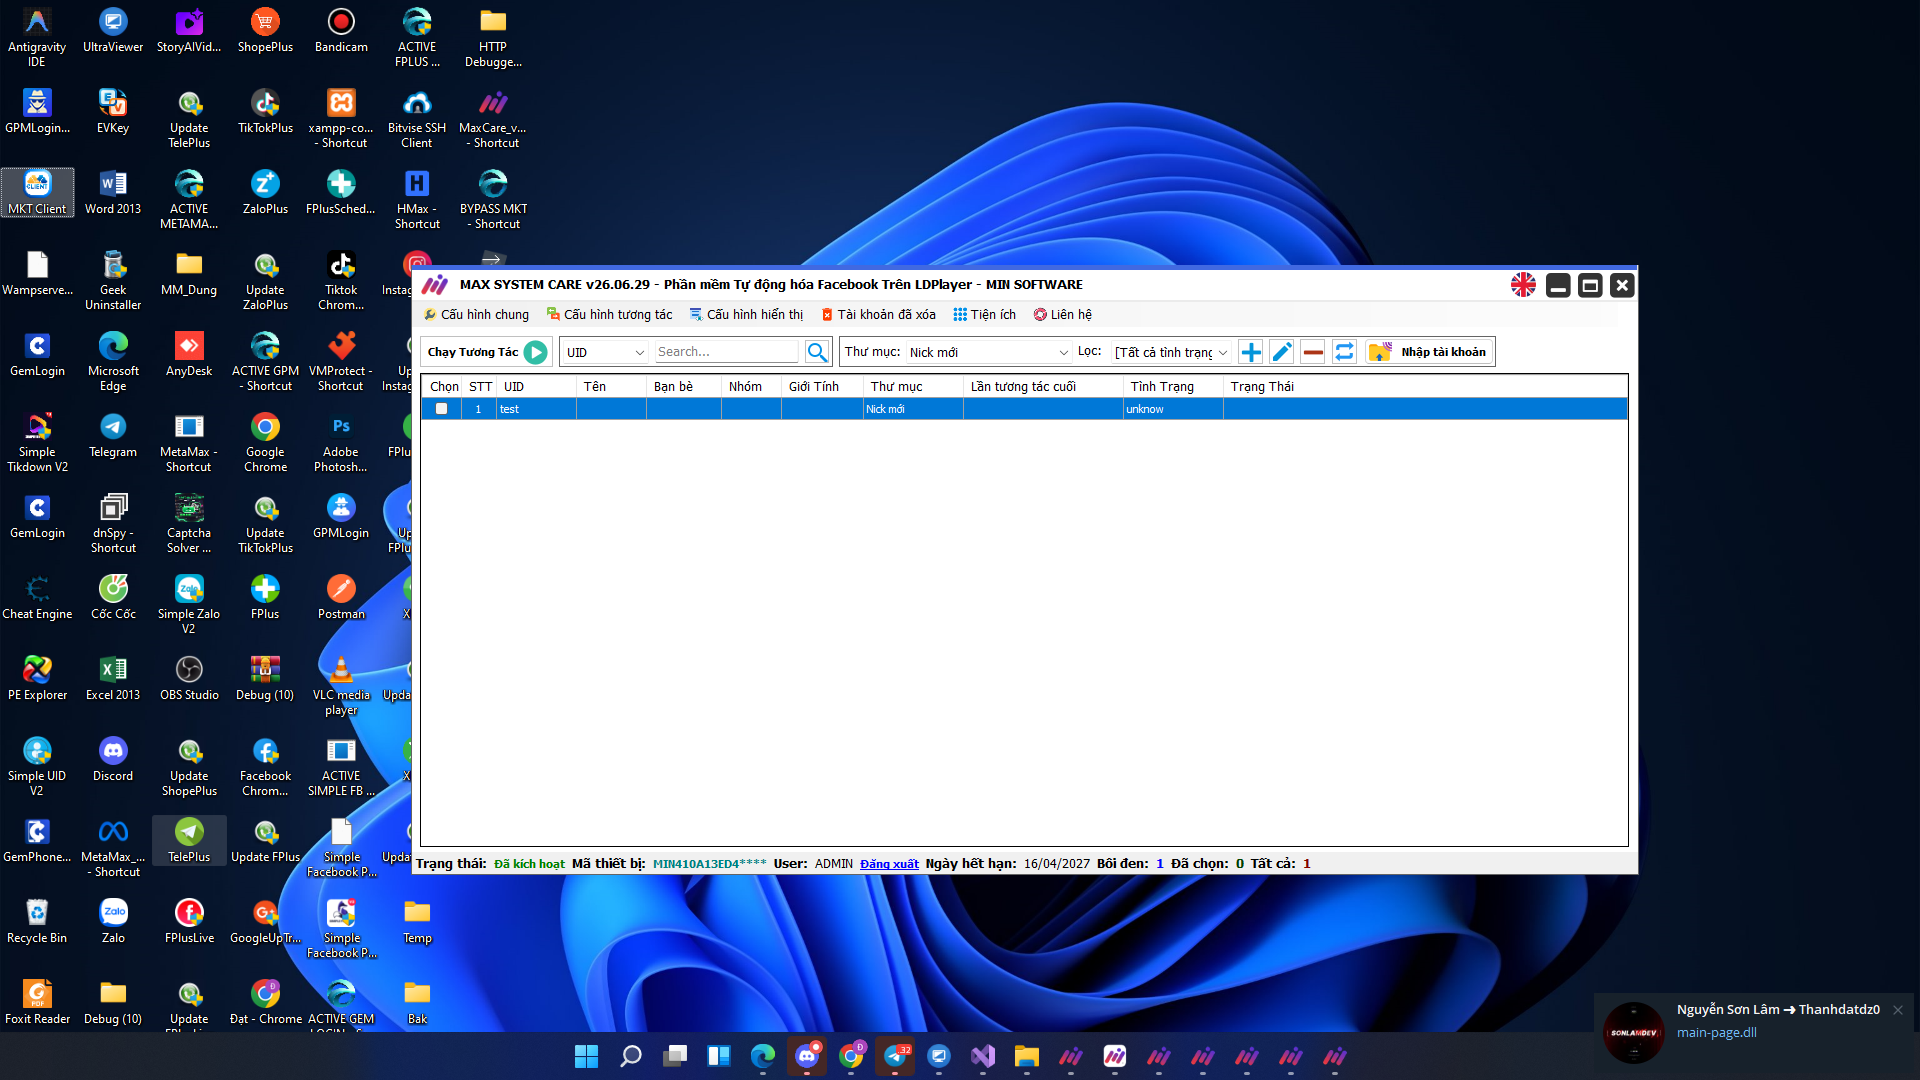
Task: Open Cấu hình tương tác menu
Action: [x=610, y=315]
